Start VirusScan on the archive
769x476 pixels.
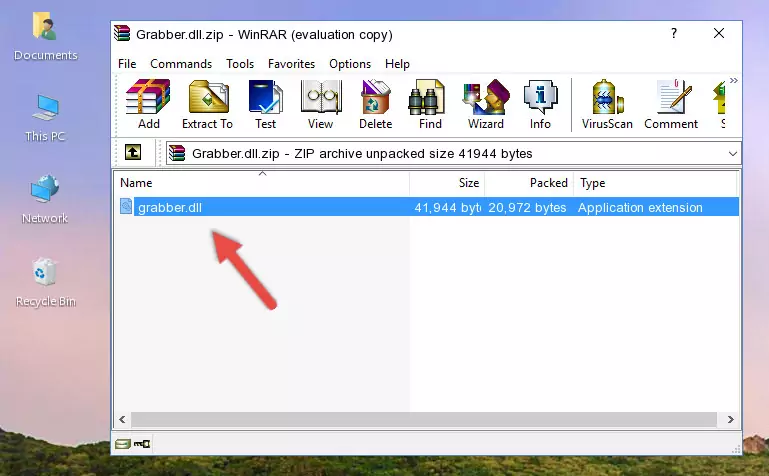tap(607, 104)
